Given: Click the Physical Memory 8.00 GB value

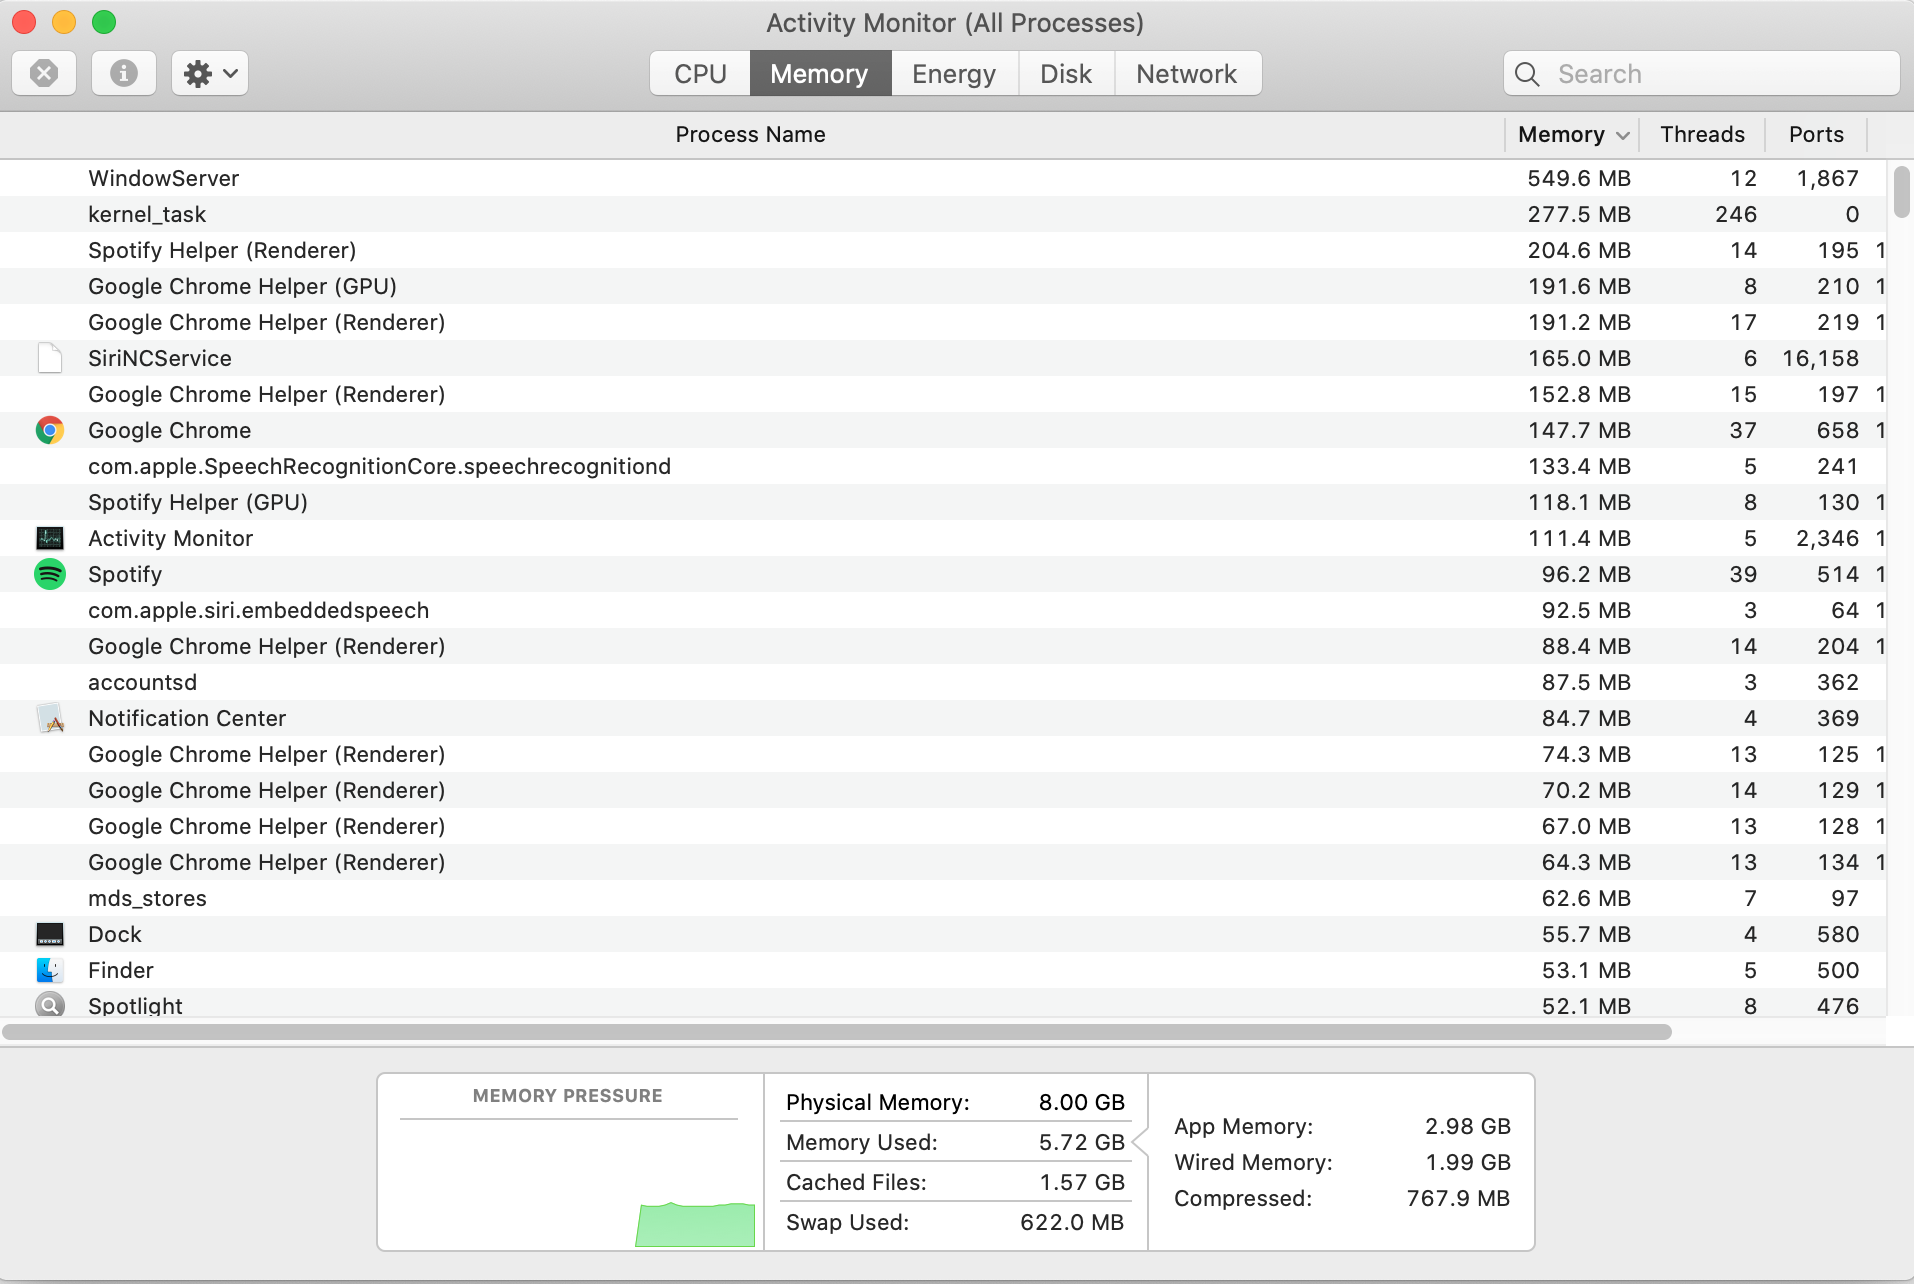Looking at the screenshot, I should coord(1082,1102).
